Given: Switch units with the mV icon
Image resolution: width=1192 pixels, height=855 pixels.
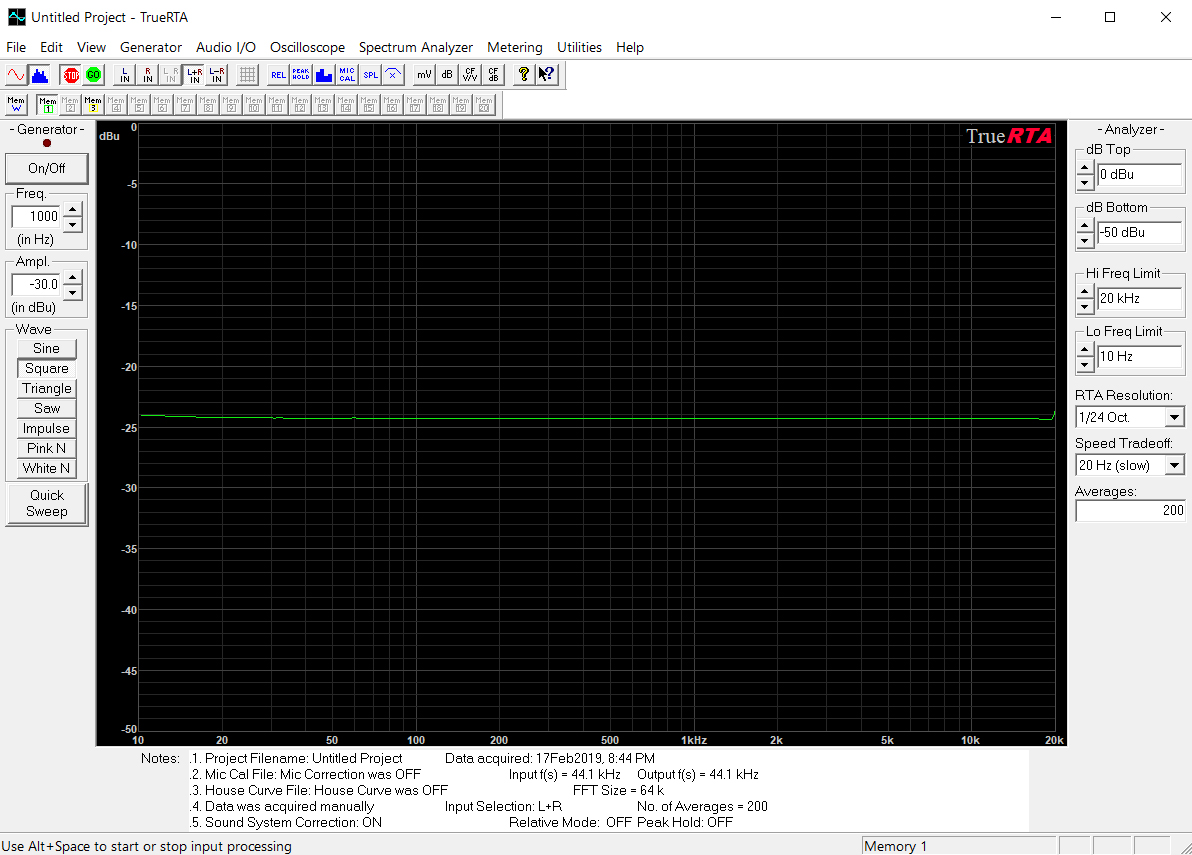Looking at the screenshot, I should point(424,74).
